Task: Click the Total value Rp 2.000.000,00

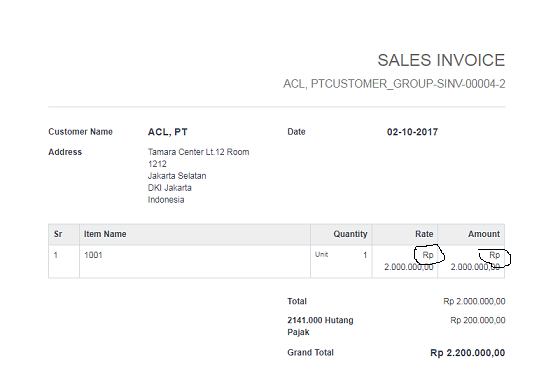Action: coord(474,301)
